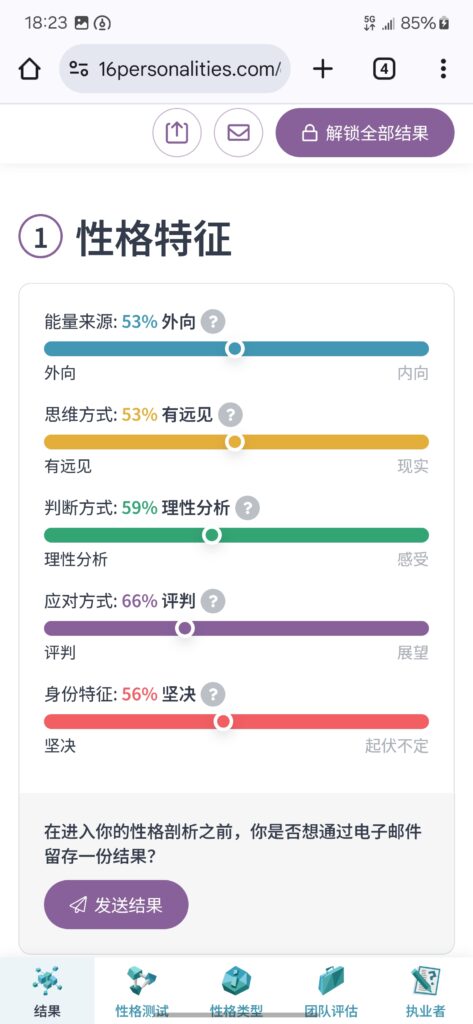Click the purple 应对方式 slider handle
Screen dimensions: 473x1024
(185, 628)
